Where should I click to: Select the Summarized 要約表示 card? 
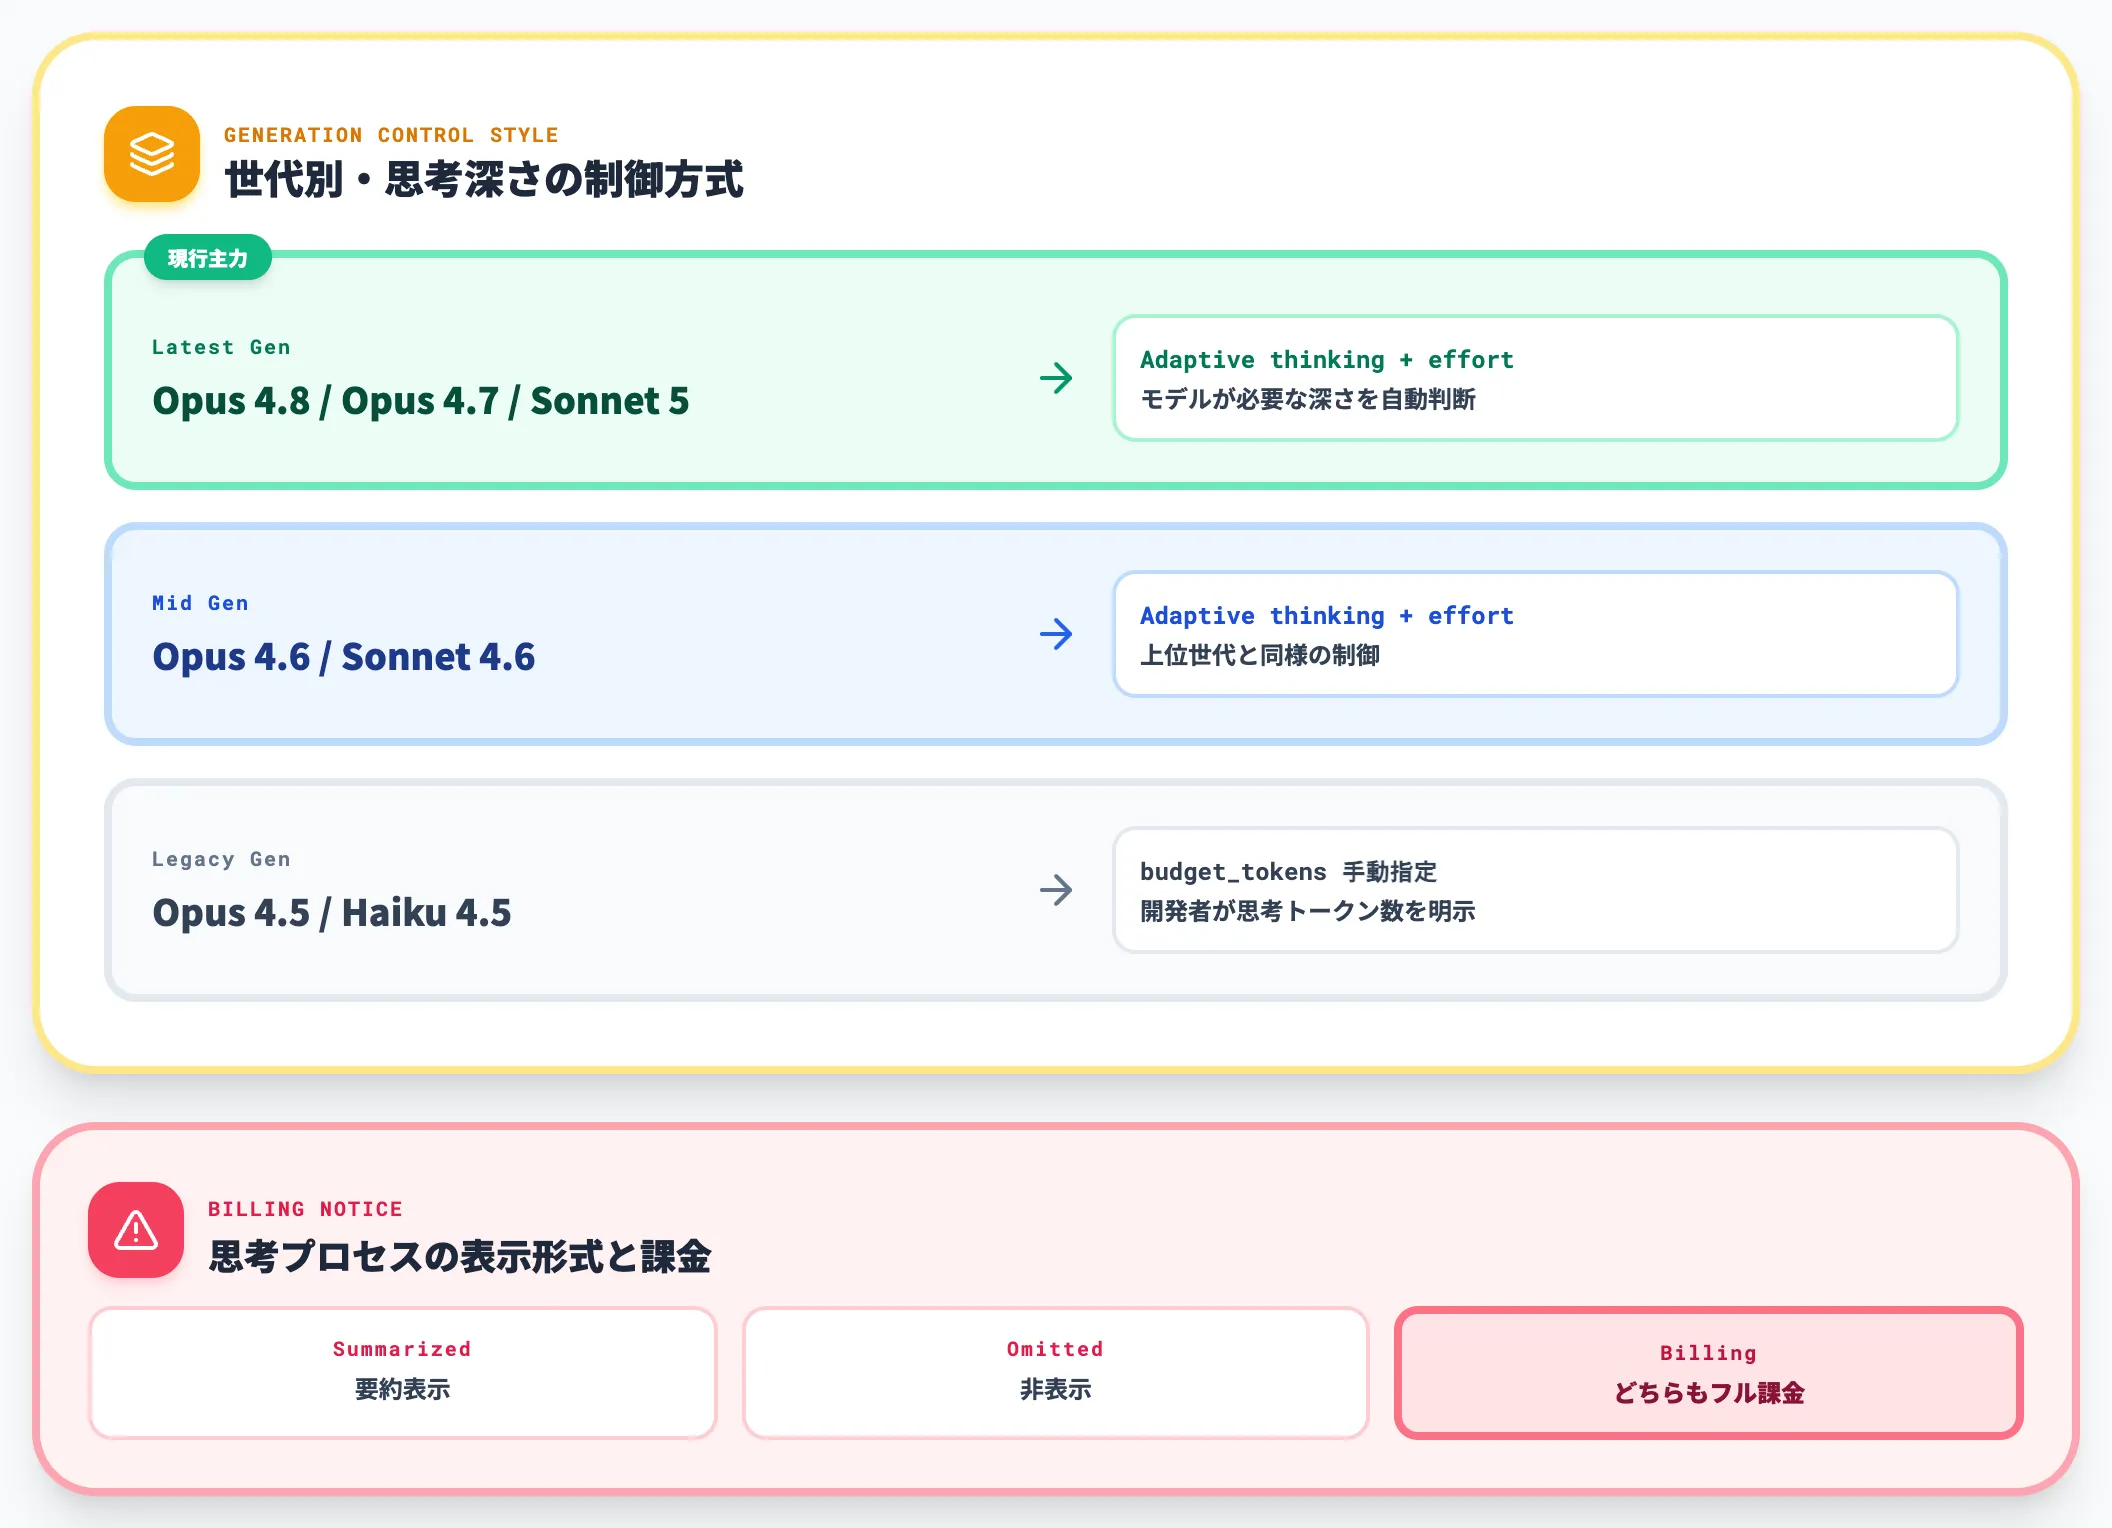click(x=403, y=1373)
